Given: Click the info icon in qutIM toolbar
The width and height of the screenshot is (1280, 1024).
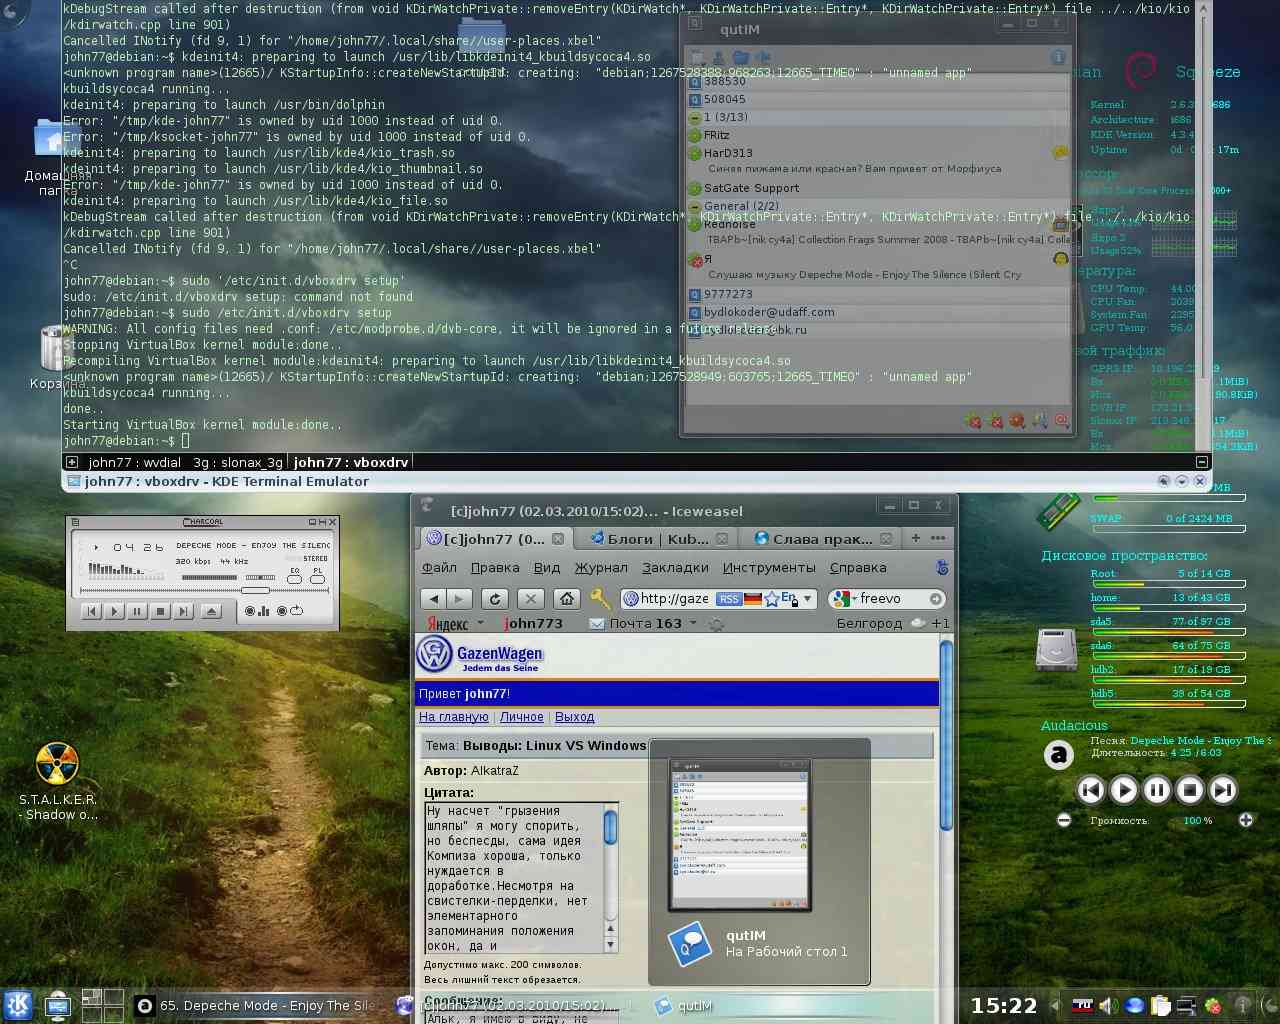Looking at the screenshot, I should click(x=1058, y=57).
